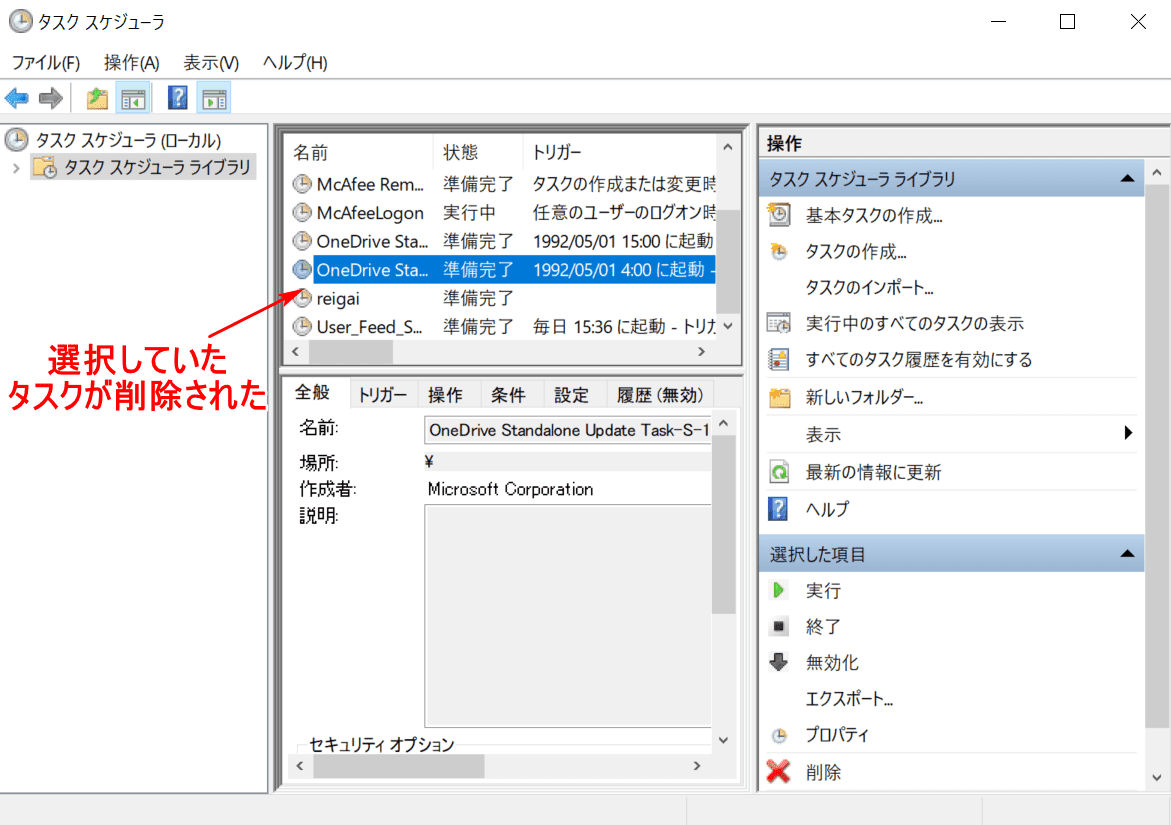Sort task list by トリガー column header
This screenshot has width=1171, height=825.
click(620, 152)
